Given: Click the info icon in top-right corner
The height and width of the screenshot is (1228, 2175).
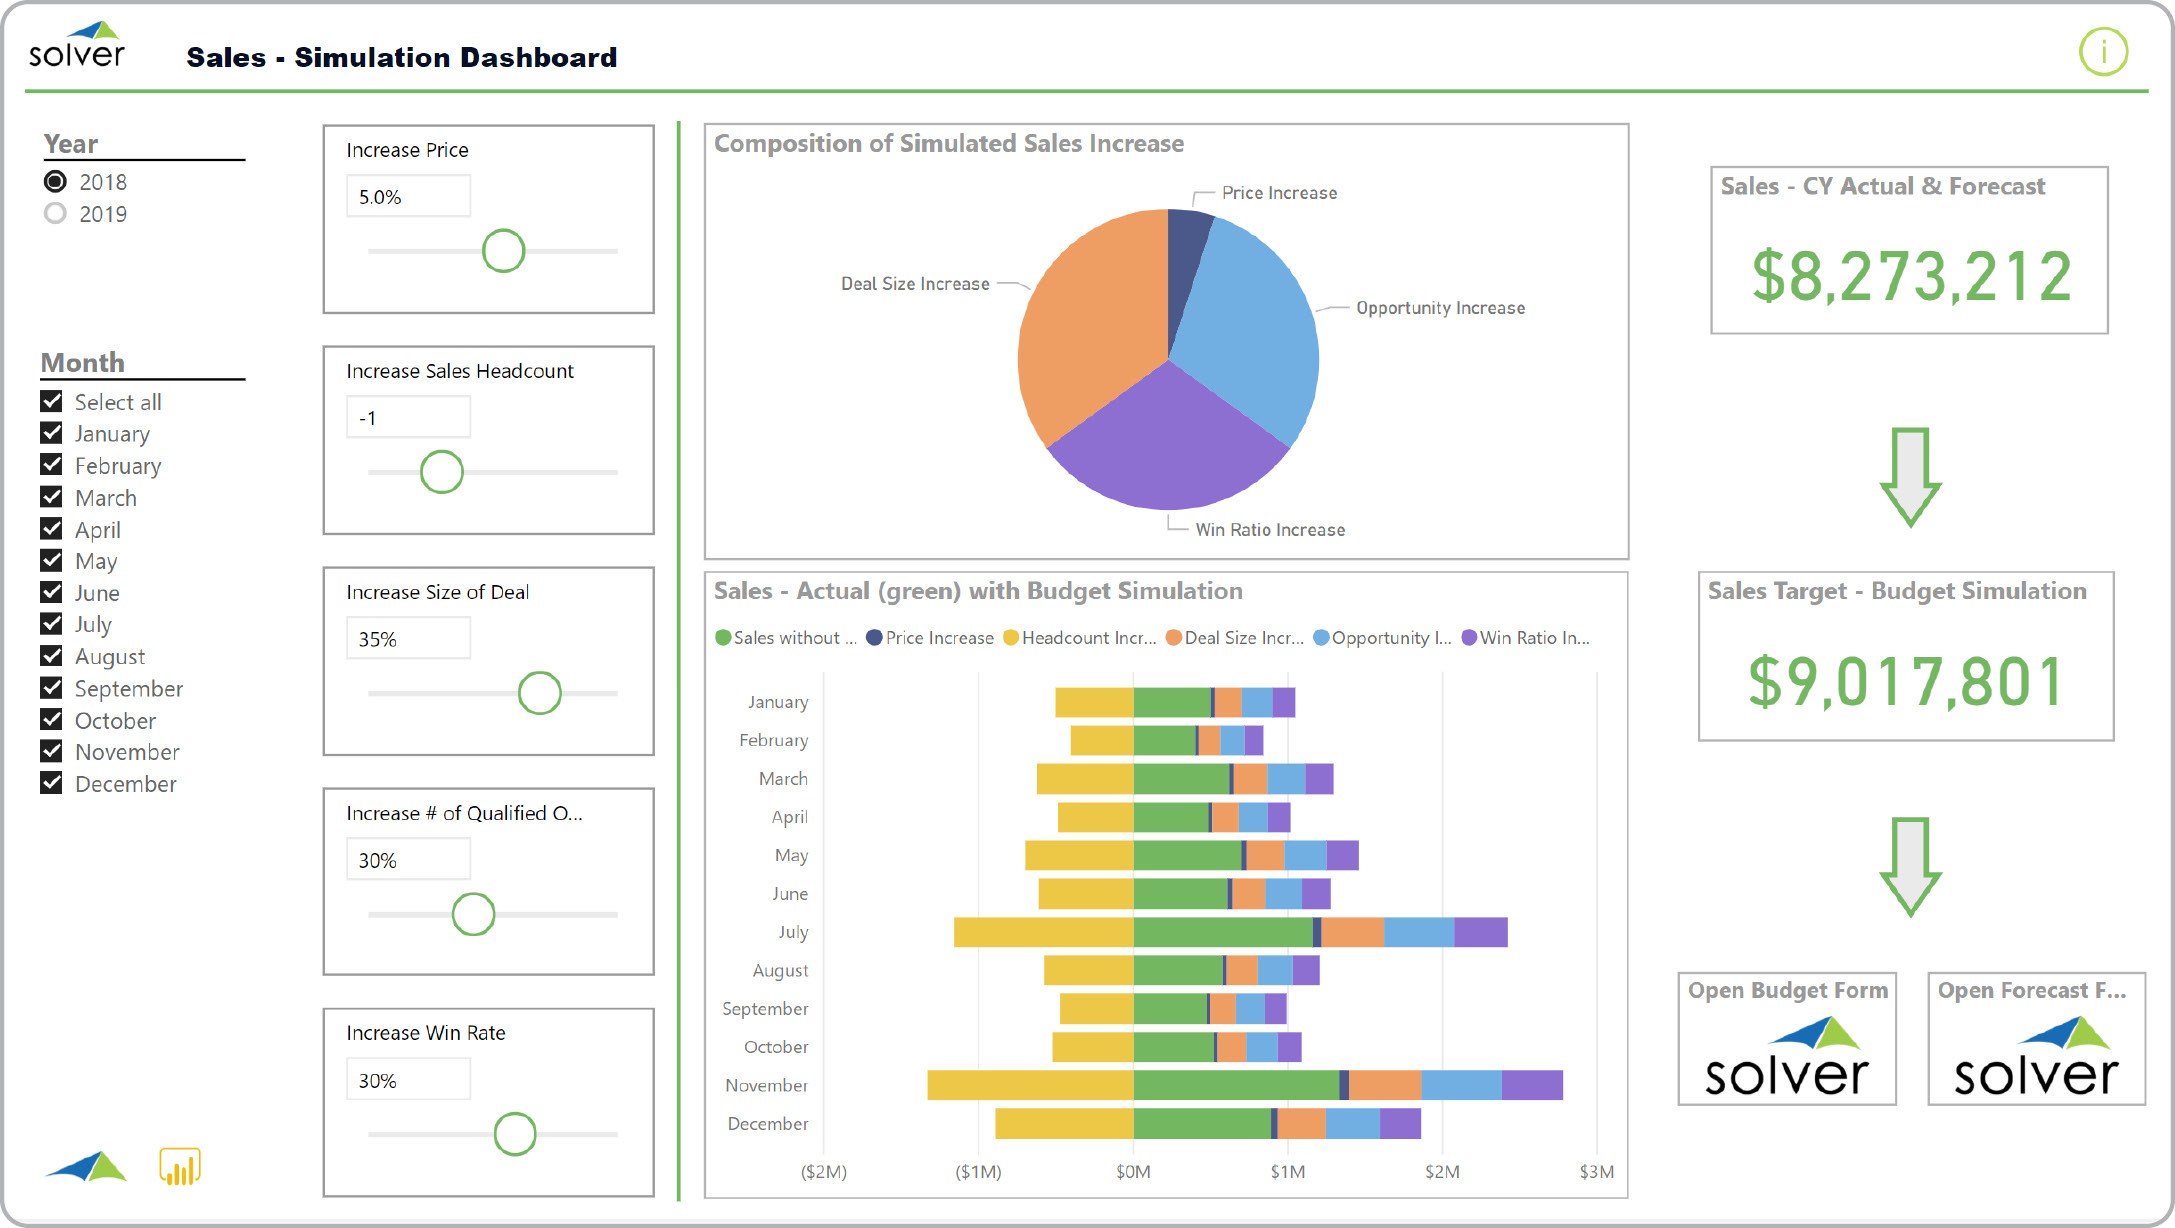Looking at the screenshot, I should 2103,52.
